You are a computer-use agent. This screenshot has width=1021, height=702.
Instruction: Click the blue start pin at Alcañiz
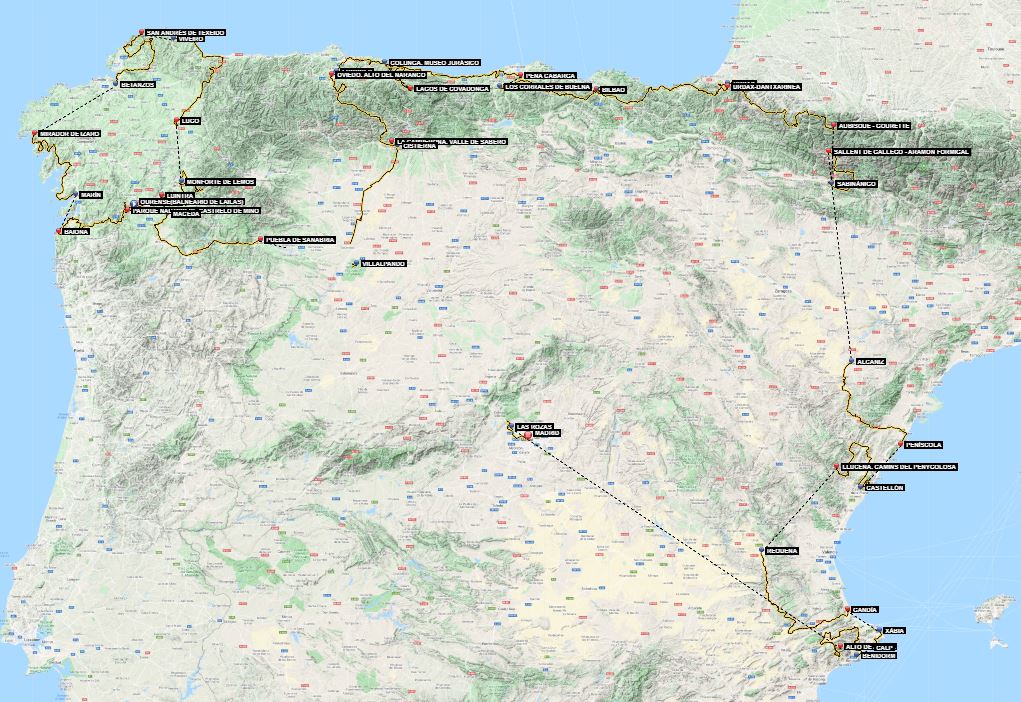[850, 361]
